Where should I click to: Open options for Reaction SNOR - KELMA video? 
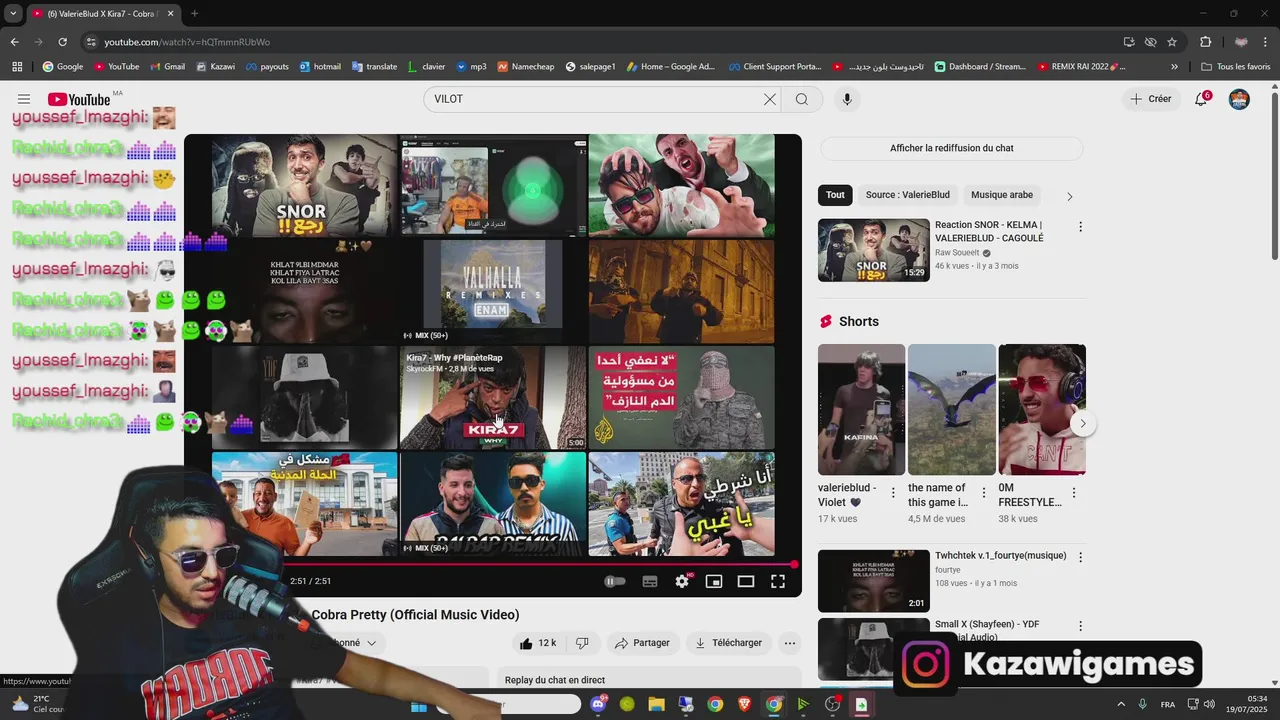coord(1080,227)
